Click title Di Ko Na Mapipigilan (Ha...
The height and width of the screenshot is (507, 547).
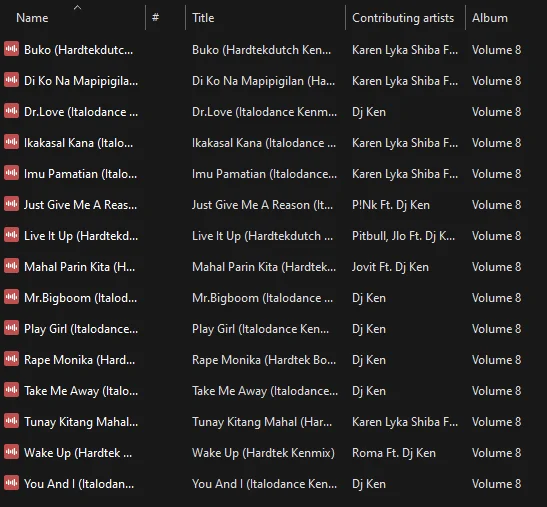(x=264, y=81)
